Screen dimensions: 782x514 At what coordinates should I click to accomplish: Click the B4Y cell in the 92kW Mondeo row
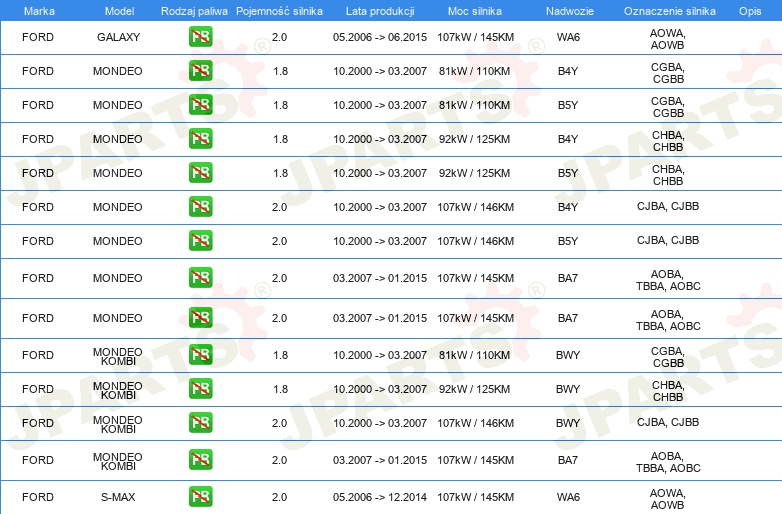(x=568, y=139)
